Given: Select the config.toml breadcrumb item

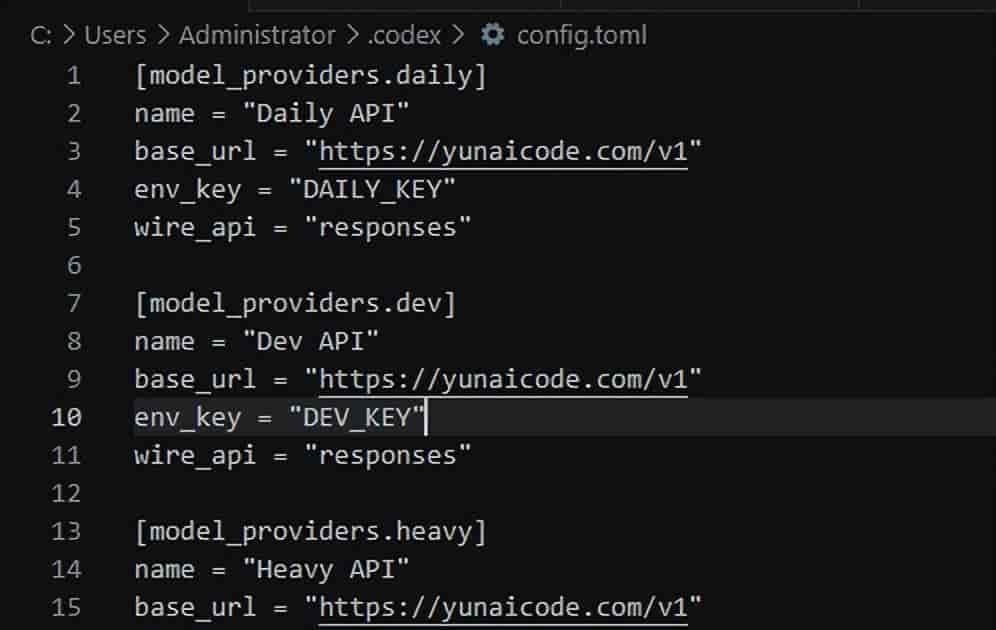Looking at the screenshot, I should 582,35.
